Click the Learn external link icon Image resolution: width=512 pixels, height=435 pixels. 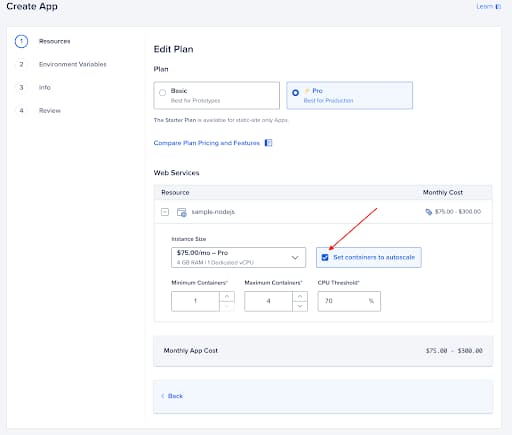tap(498, 7)
